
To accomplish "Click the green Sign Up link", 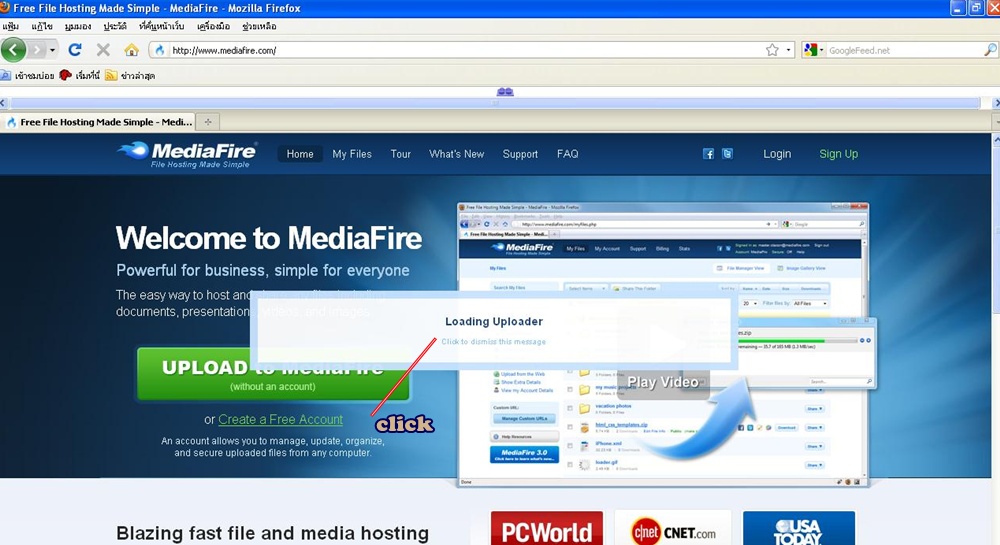I will [x=839, y=154].
